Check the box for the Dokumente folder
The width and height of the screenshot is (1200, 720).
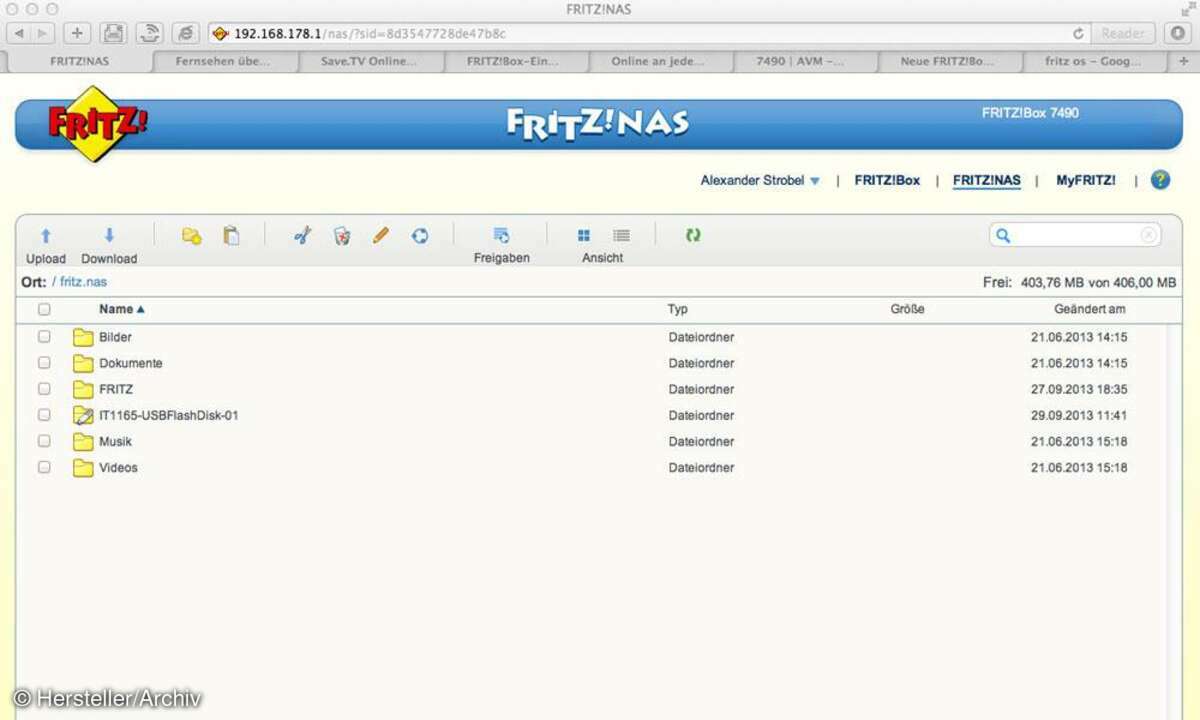pyautogui.click(x=44, y=363)
